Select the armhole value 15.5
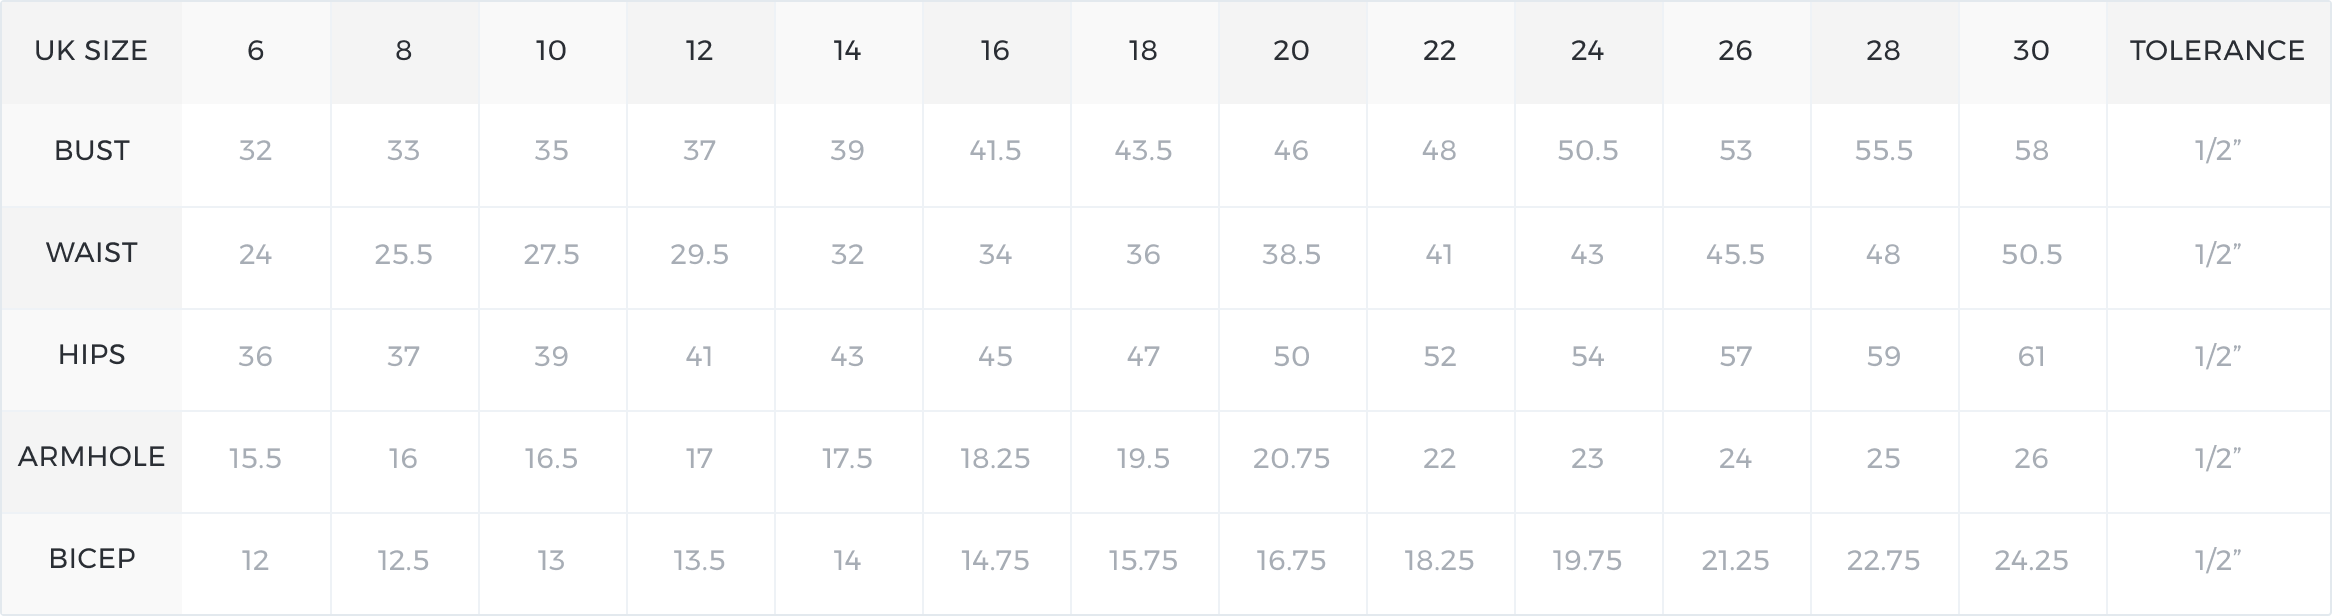Image resolution: width=2332 pixels, height=616 pixels. (255, 459)
